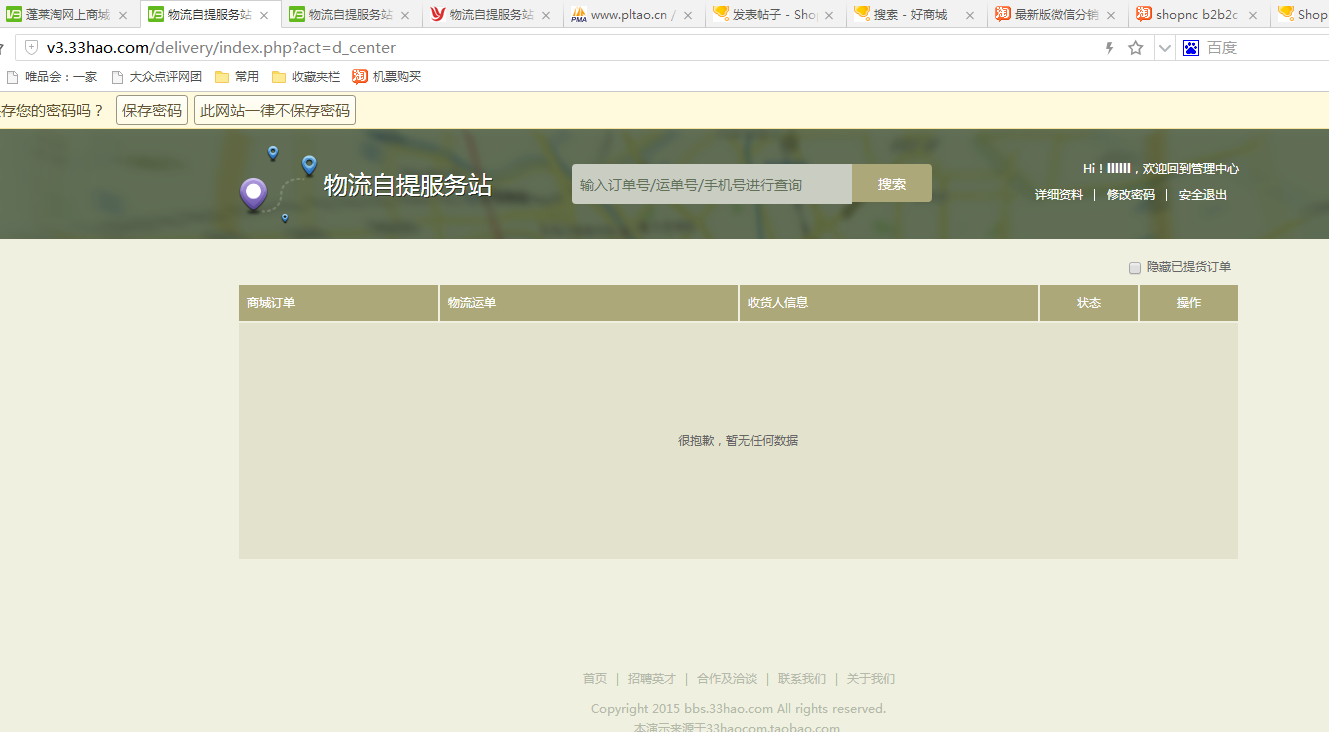Screen dimensions: 1329x732
Task: Open the 联系我们 footer link
Action: pyautogui.click(x=802, y=679)
